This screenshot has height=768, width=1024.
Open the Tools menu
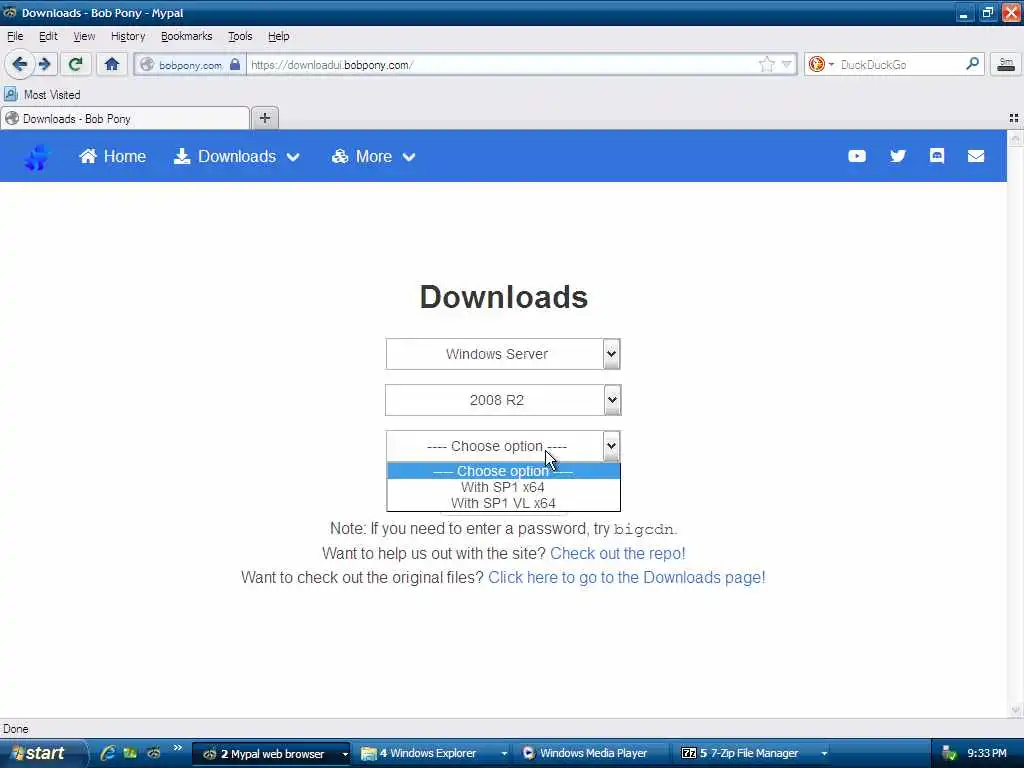(x=240, y=37)
